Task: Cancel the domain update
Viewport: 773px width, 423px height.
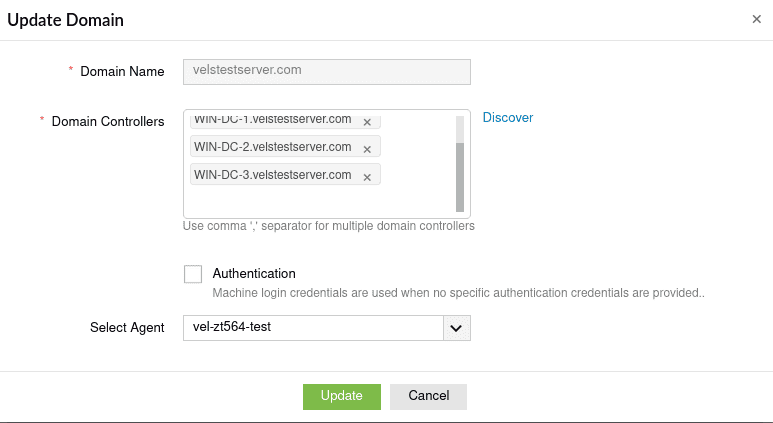Action: (428, 396)
